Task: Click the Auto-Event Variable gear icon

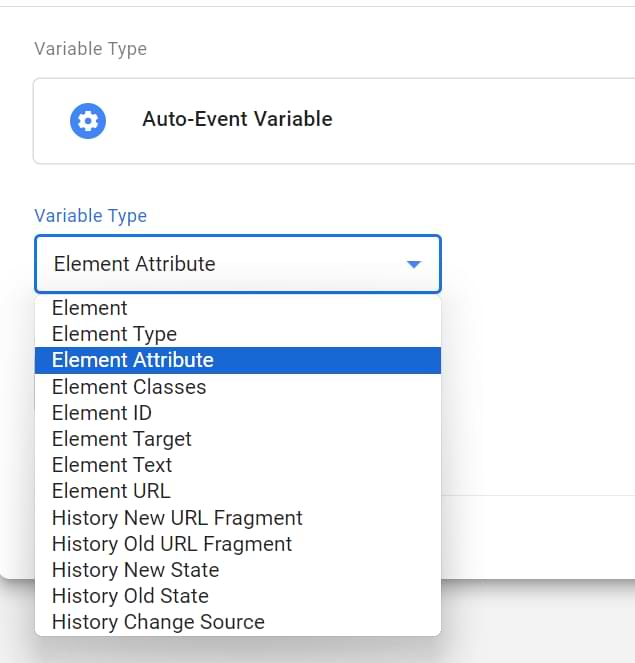Action: click(88, 121)
